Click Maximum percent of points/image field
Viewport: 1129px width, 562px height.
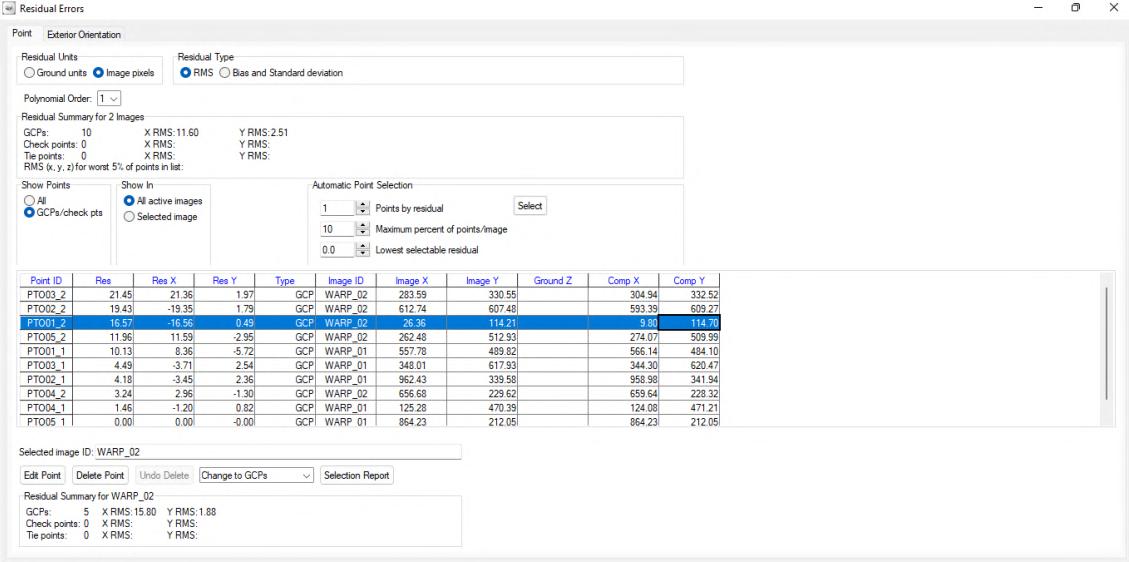click(338, 229)
